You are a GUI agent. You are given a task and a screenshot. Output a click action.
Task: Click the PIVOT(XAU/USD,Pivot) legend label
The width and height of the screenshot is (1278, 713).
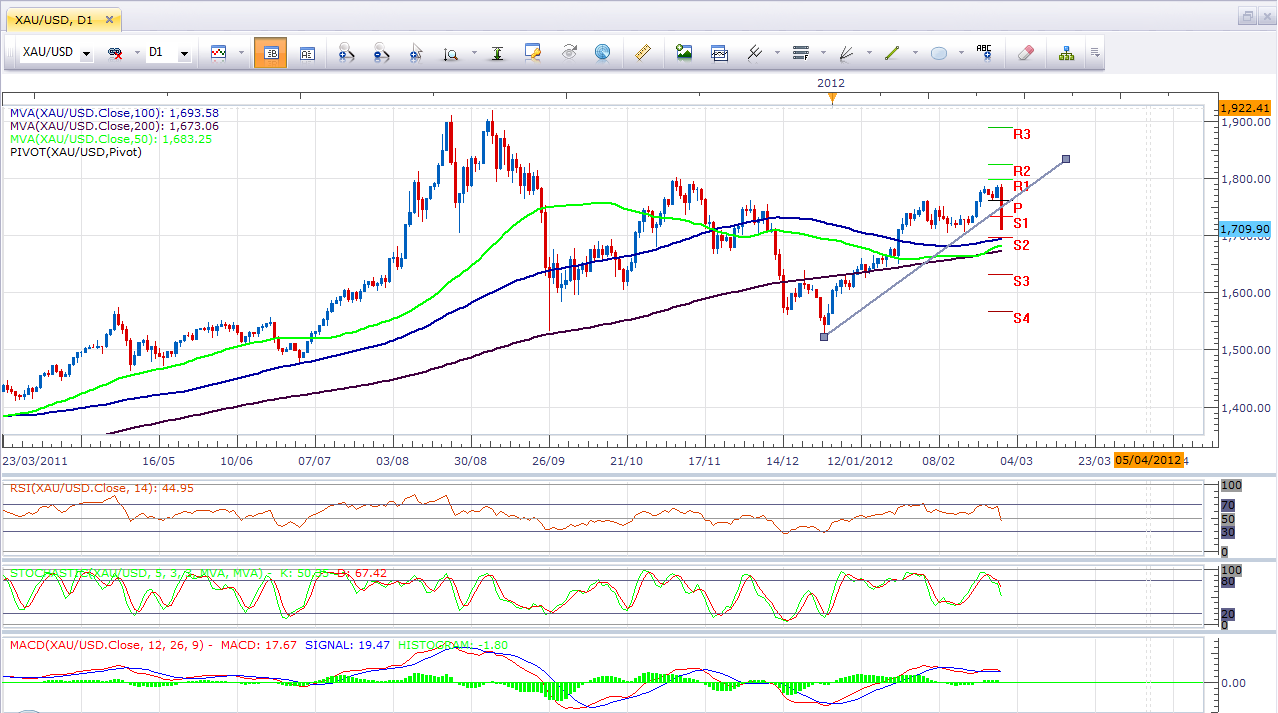coord(75,152)
